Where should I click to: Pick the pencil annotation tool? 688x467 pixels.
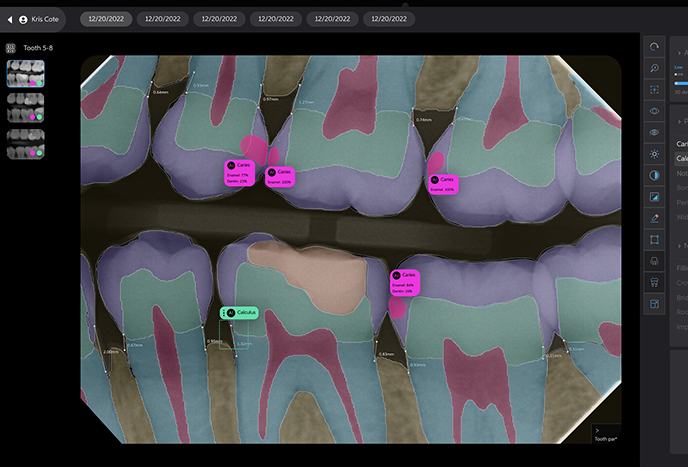pyautogui.click(x=654, y=218)
